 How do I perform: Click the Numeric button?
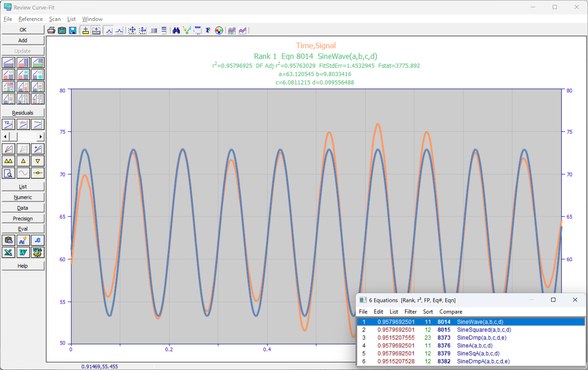tap(23, 197)
